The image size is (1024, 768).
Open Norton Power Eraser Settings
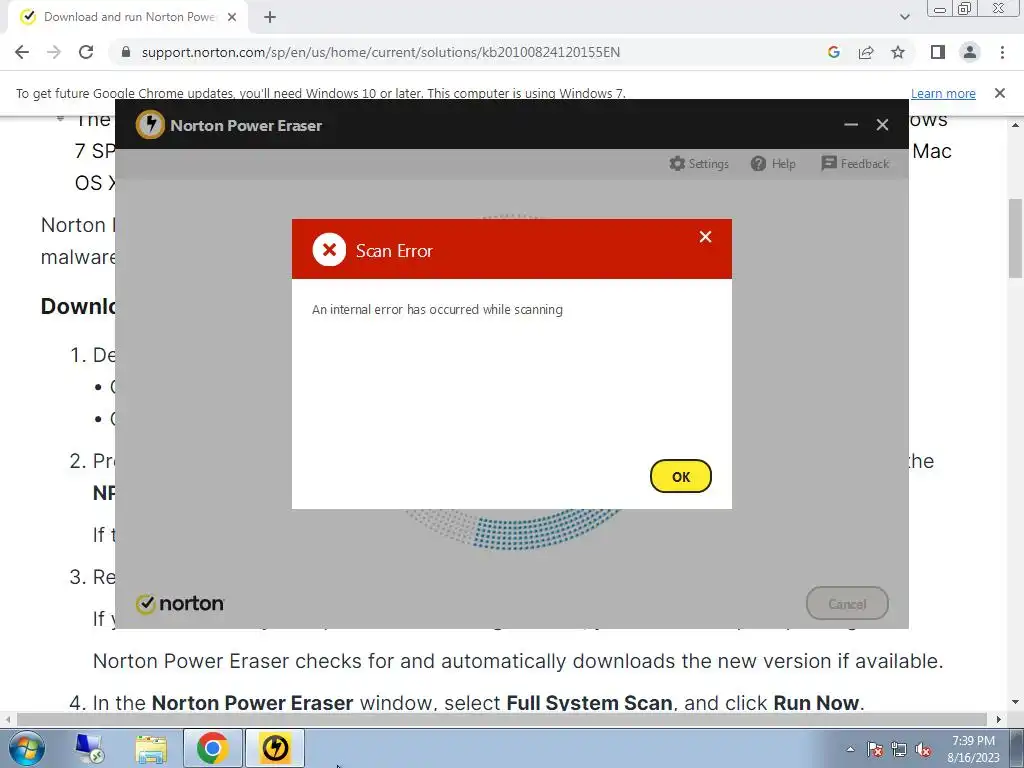tap(699, 163)
